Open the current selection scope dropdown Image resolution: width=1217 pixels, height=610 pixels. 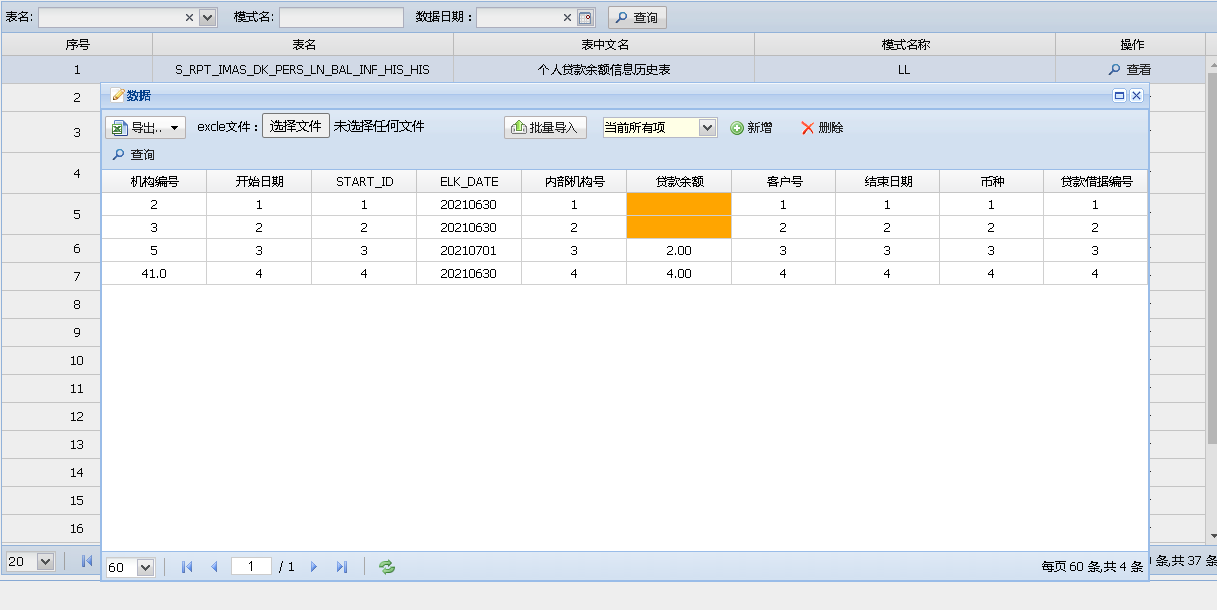707,128
